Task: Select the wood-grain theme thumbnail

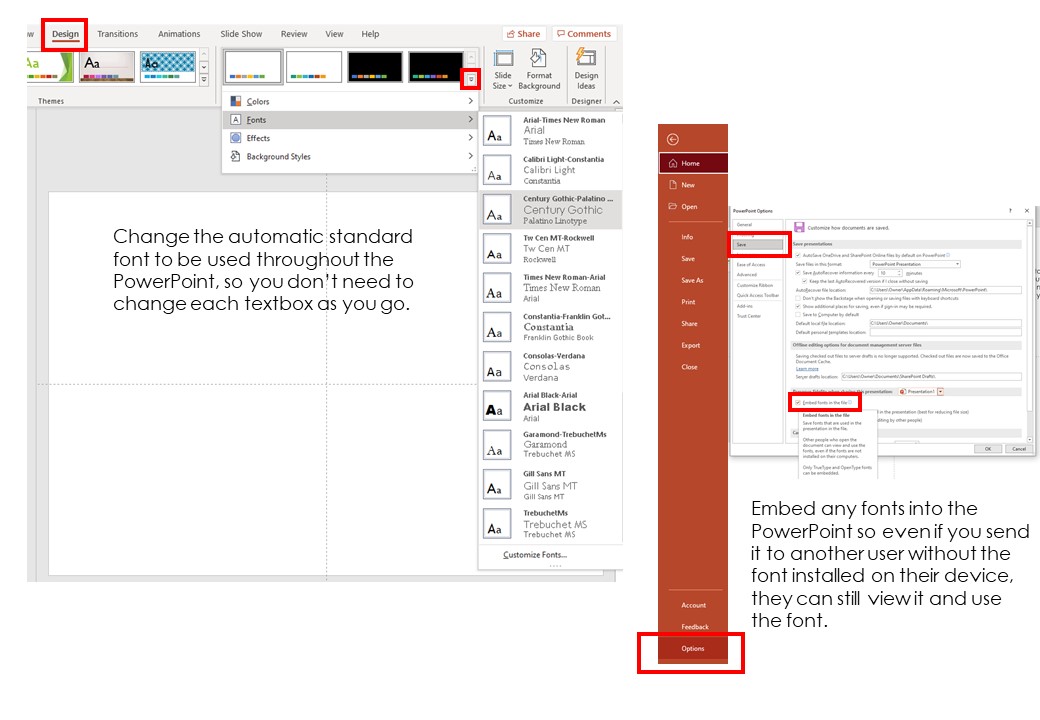Action: coord(107,67)
